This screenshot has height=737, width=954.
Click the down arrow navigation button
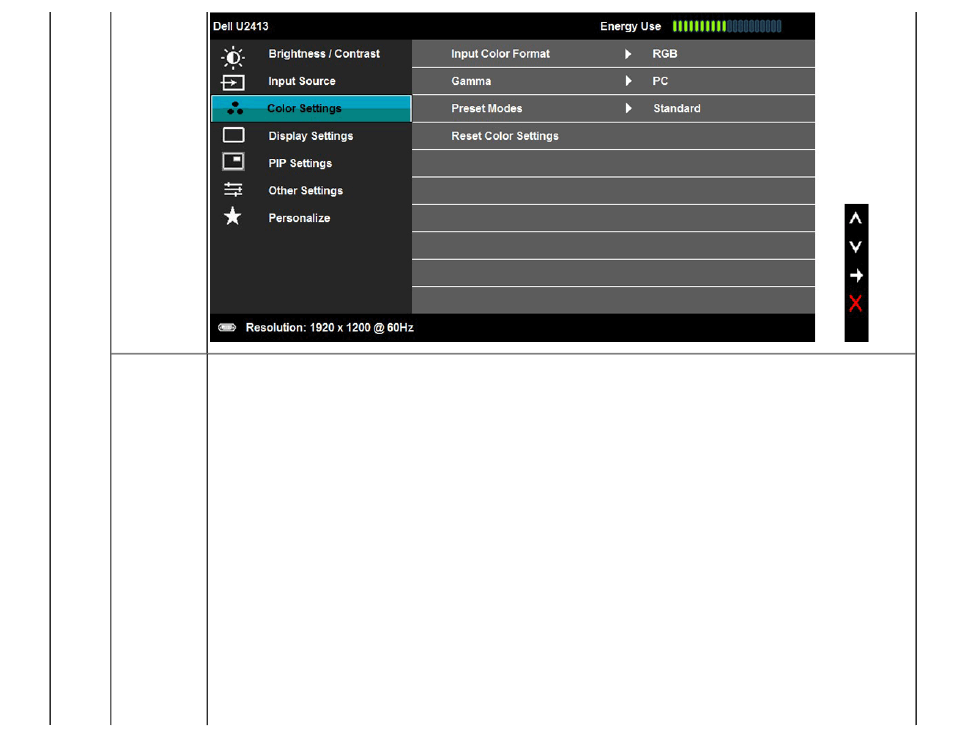point(855,246)
